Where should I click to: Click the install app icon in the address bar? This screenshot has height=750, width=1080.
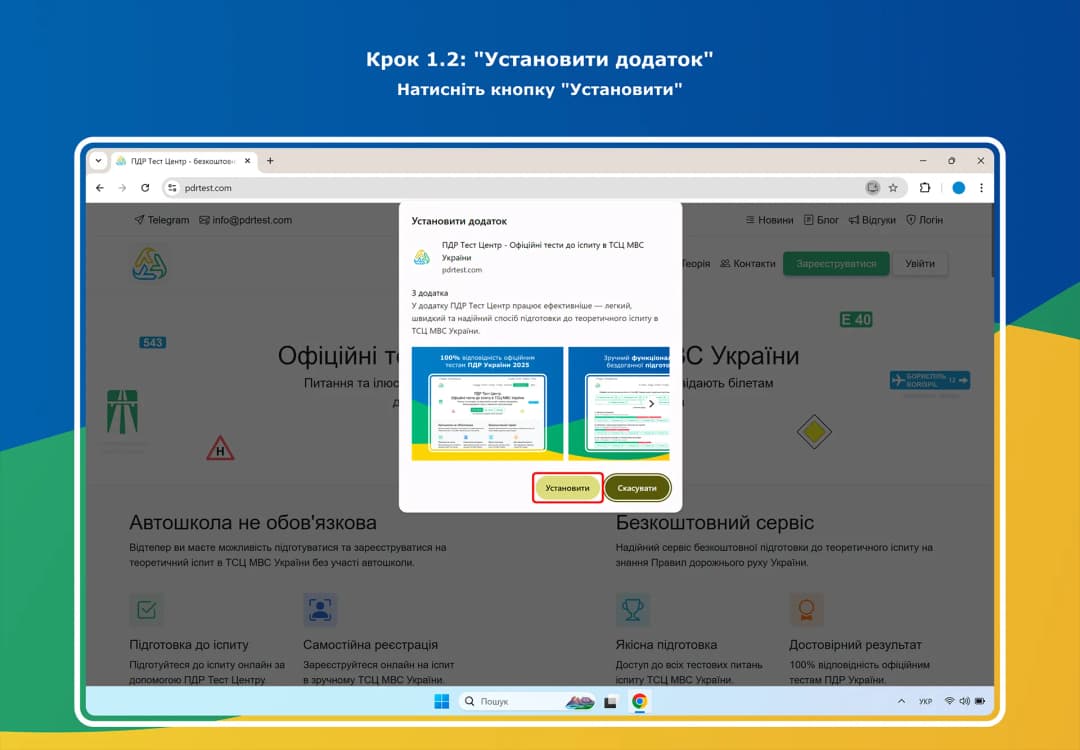pos(872,187)
